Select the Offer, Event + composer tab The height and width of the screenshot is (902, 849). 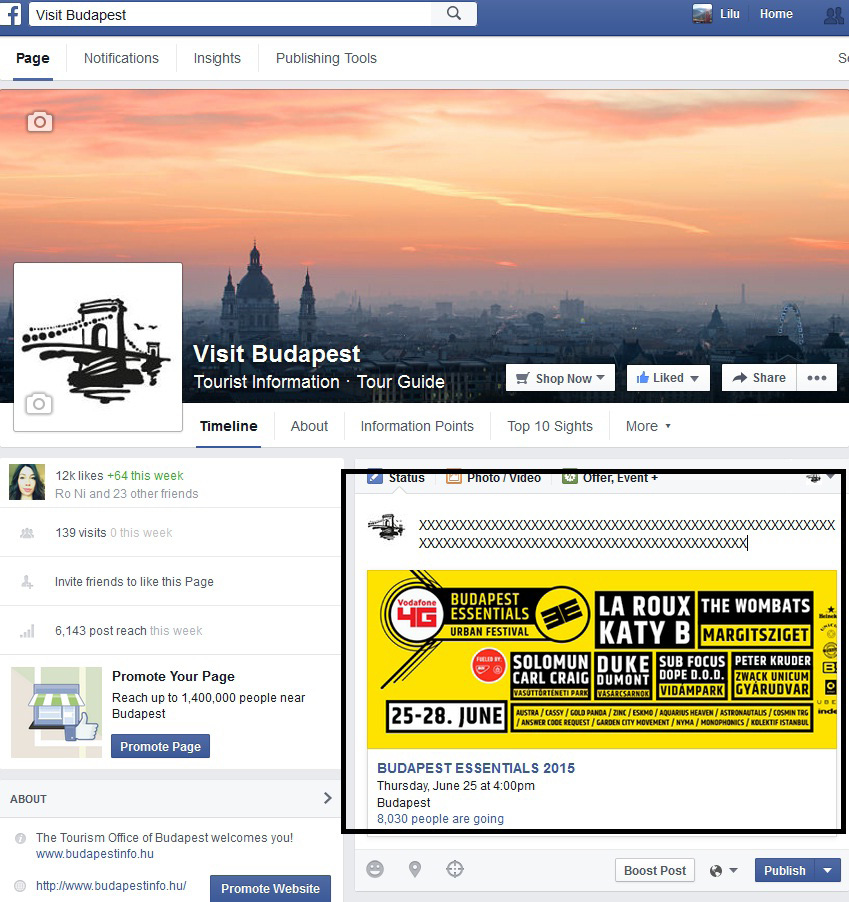(610, 477)
